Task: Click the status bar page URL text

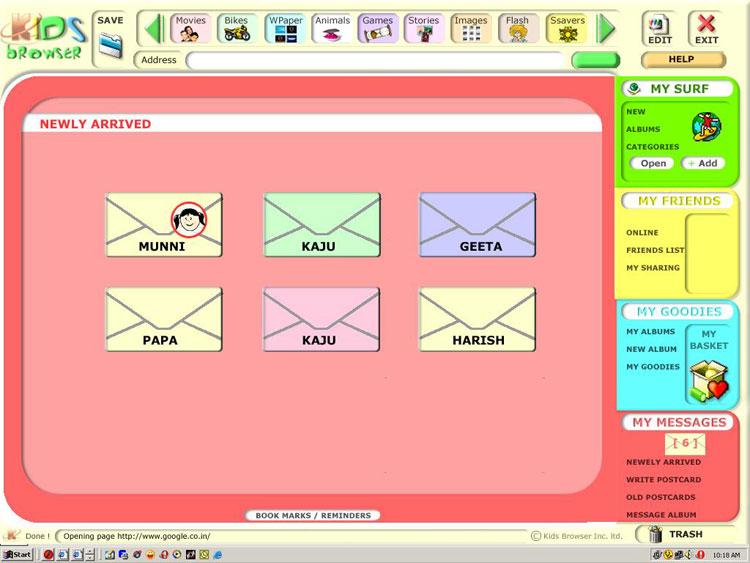Action: click(x=137, y=536)
